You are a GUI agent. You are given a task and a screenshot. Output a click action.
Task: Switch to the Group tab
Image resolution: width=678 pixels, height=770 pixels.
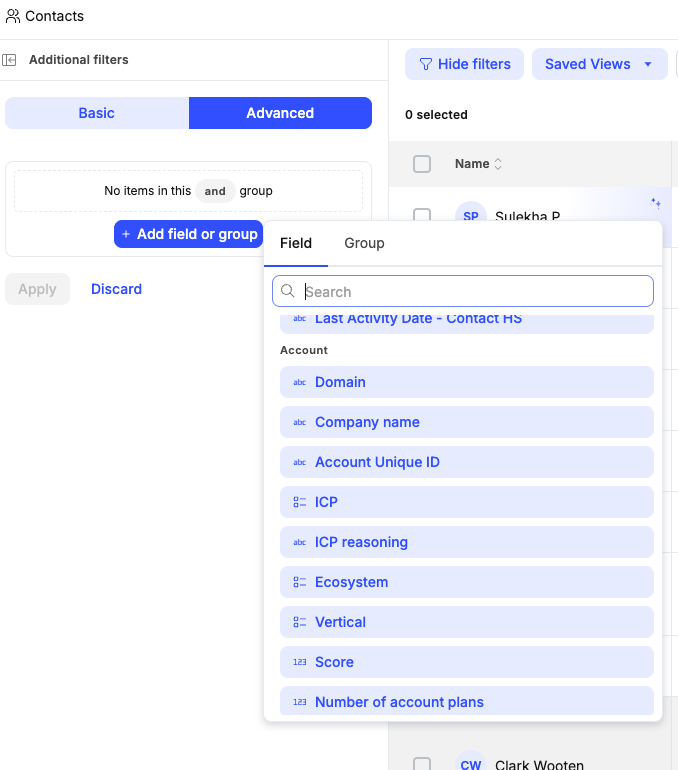[364, 243]
